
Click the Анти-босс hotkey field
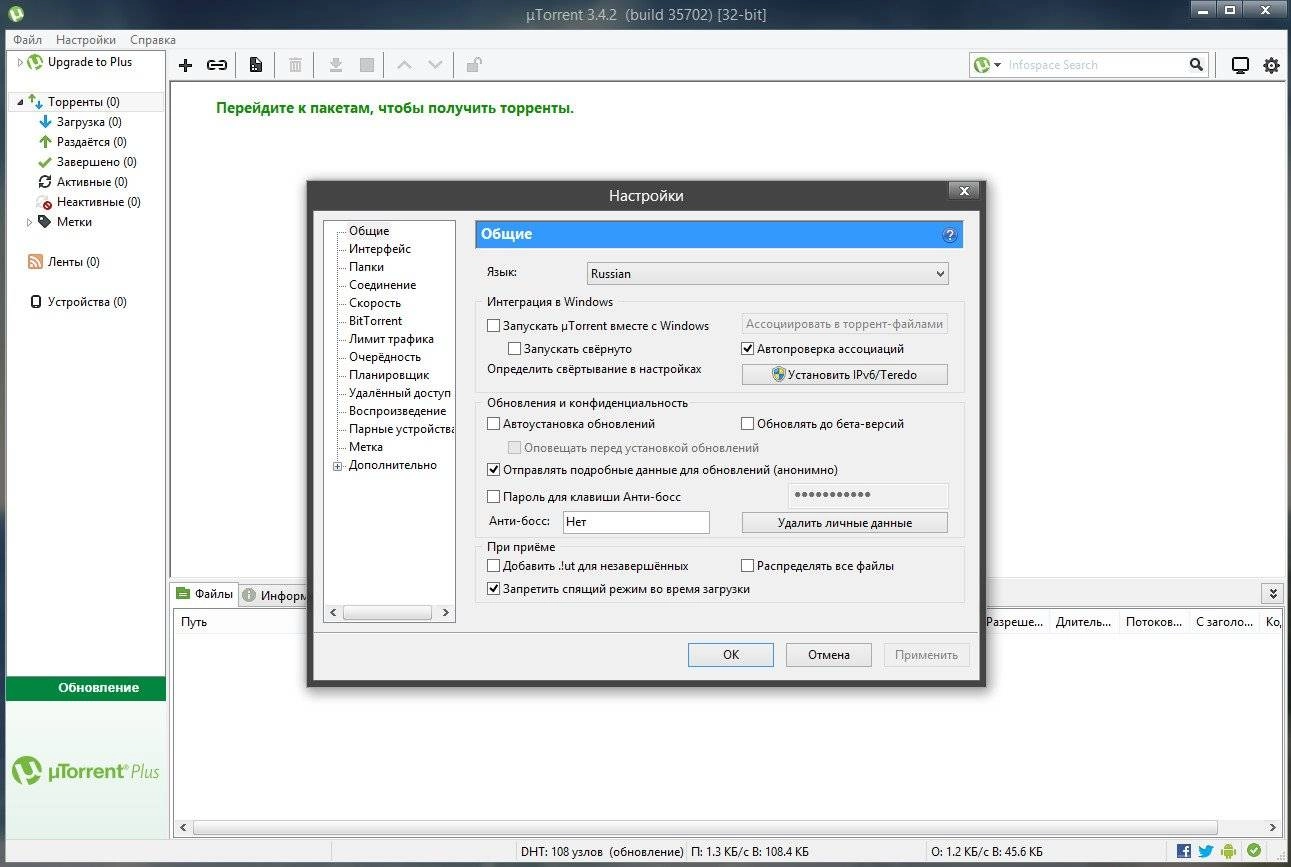[x=636, y=522]
